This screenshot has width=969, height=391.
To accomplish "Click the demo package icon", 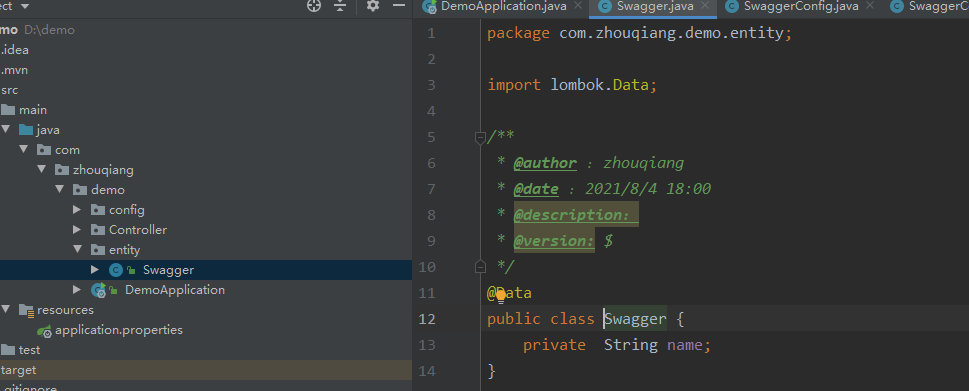I will (80, 190).
